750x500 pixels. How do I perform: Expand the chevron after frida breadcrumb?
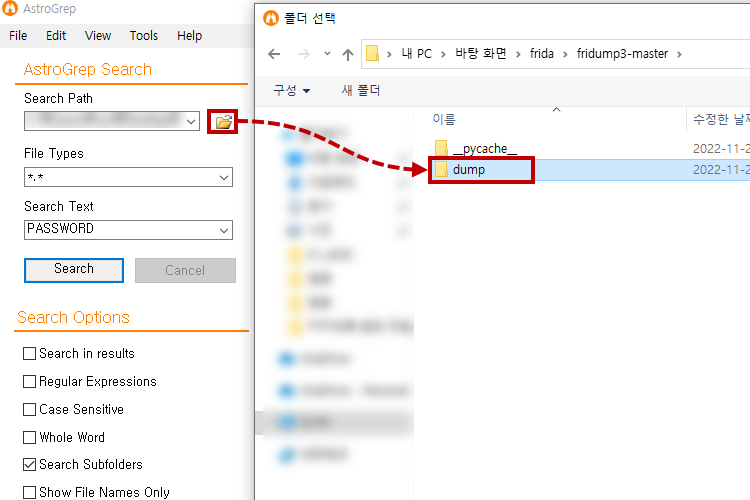coord(565,54)
